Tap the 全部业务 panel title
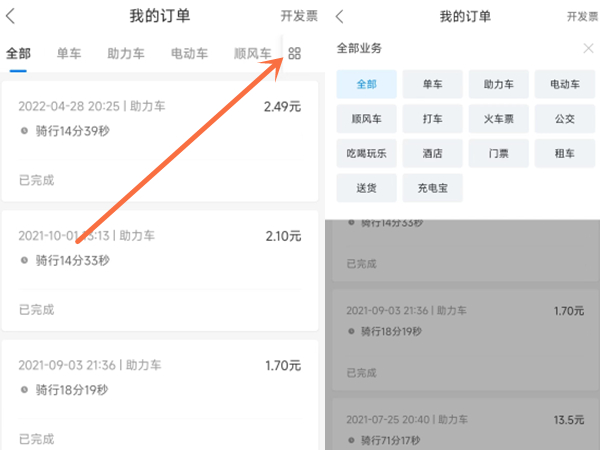Viewport: 600px width, 450px height. tap(359, 48)
